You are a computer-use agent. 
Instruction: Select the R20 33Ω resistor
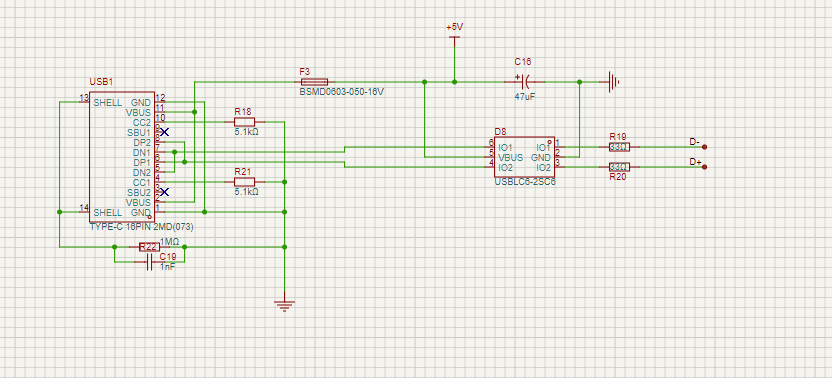(619, 167)
